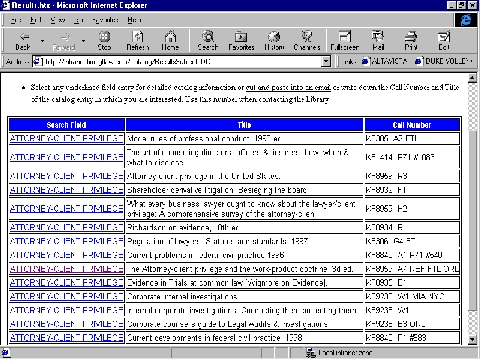Open search field link for Corporate internal investigations row

66,296
